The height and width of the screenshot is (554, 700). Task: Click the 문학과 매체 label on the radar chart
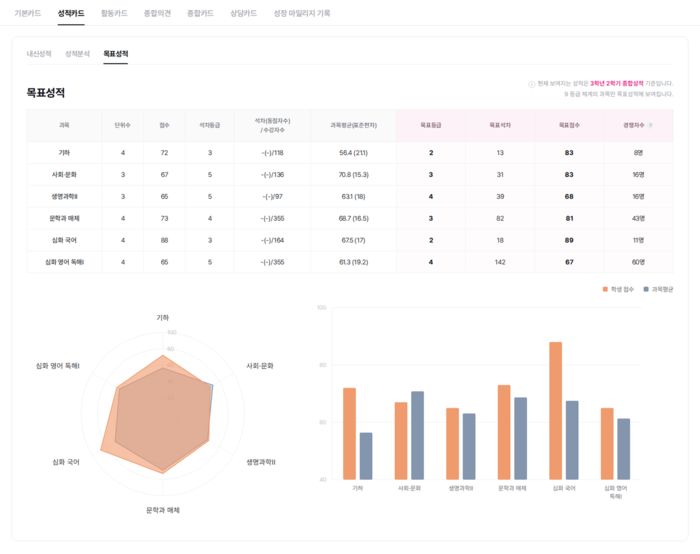162,510
